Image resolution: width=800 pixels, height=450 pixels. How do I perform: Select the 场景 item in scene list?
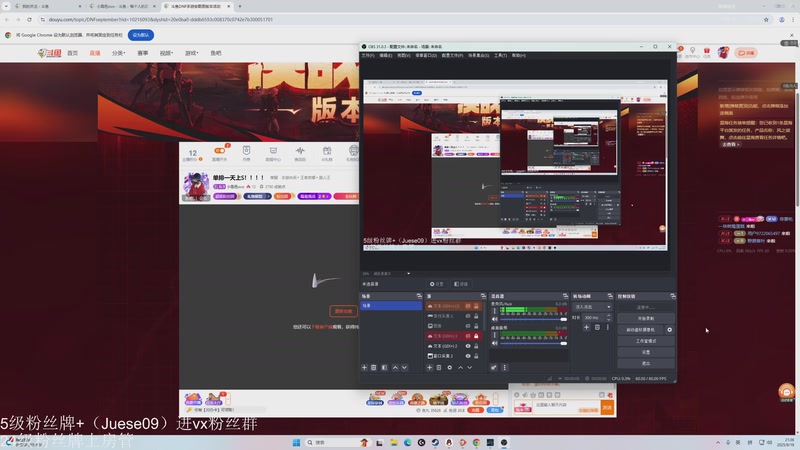(x=391, y=306)
